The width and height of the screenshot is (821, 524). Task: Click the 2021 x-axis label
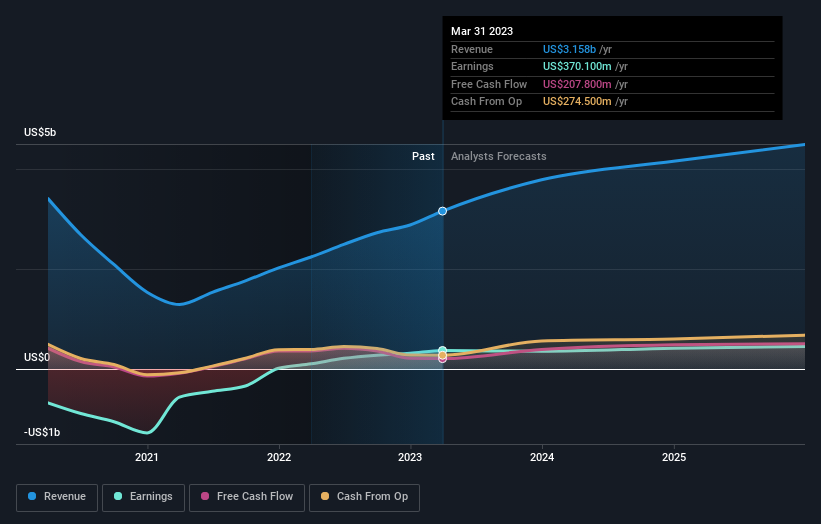147,457
